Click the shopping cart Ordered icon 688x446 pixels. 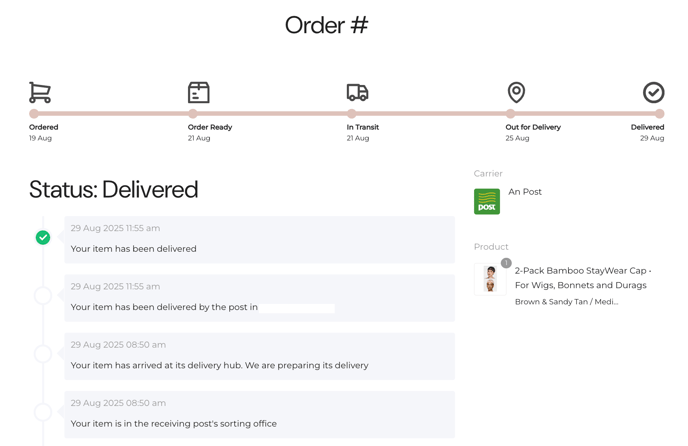(x=40, y=92)
